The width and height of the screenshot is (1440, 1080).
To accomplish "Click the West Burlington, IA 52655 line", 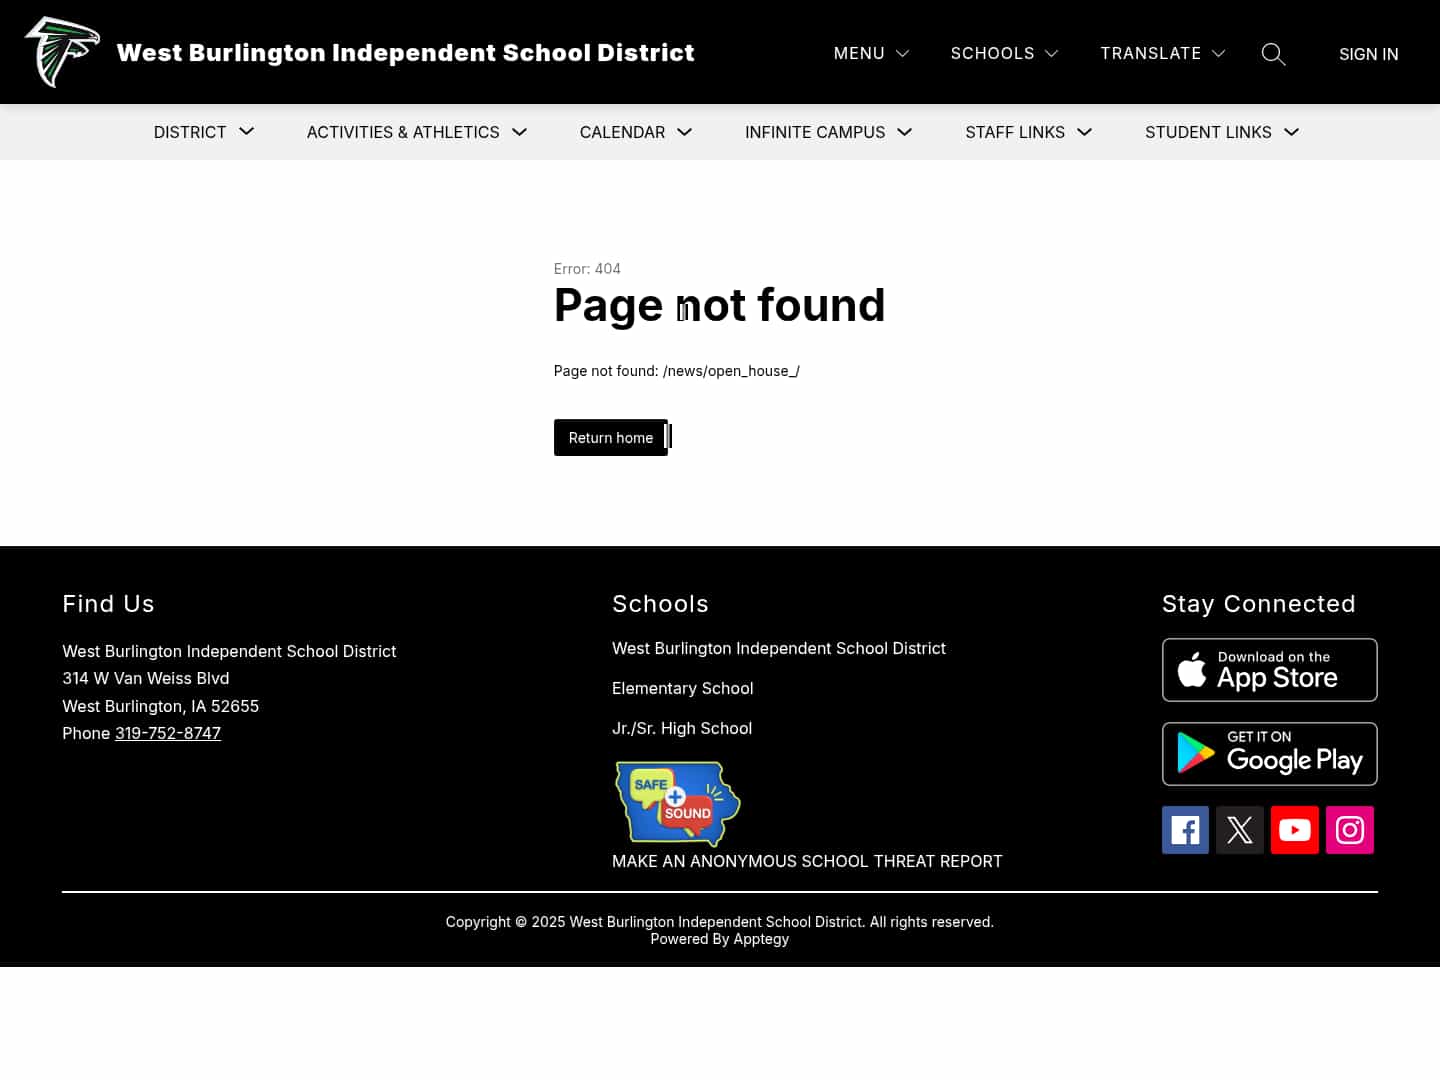I will (161, 706).
